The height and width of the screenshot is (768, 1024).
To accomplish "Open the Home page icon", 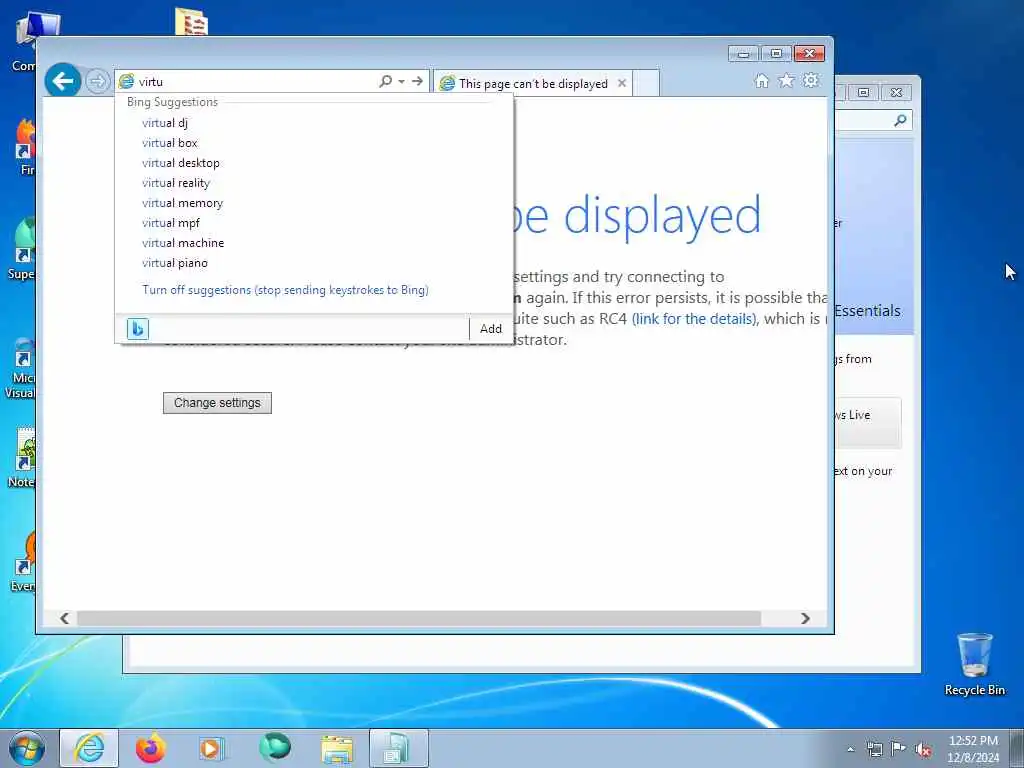I will pos(761,80).
